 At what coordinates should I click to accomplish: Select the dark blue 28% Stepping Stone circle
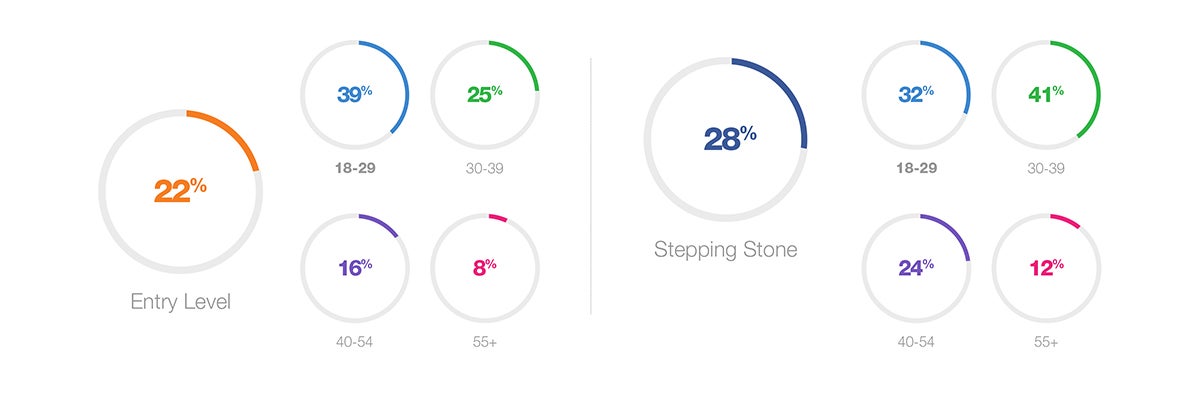pos(725,139)
